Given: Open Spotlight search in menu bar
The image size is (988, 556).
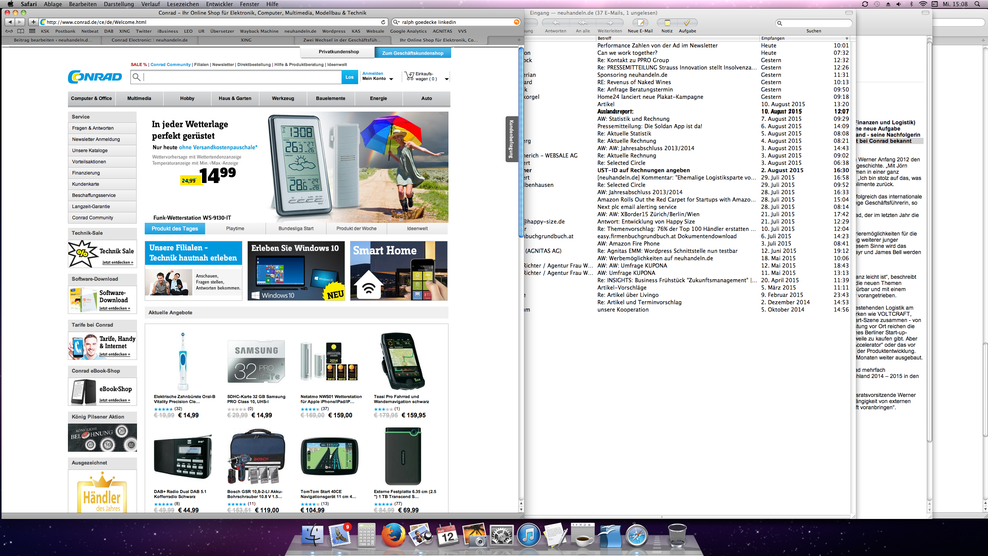Looking at the screenshot, I should (x=979, y=4).
